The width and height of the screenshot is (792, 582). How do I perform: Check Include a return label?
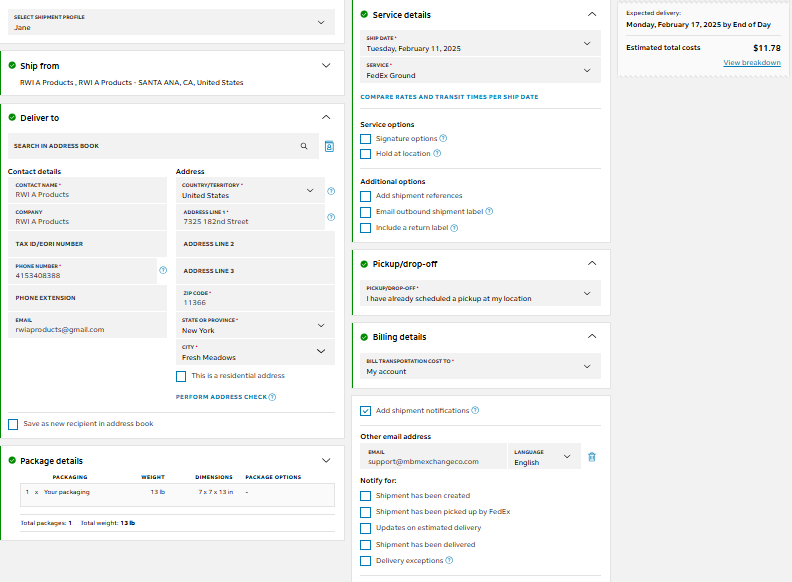[x=366, y=228]
